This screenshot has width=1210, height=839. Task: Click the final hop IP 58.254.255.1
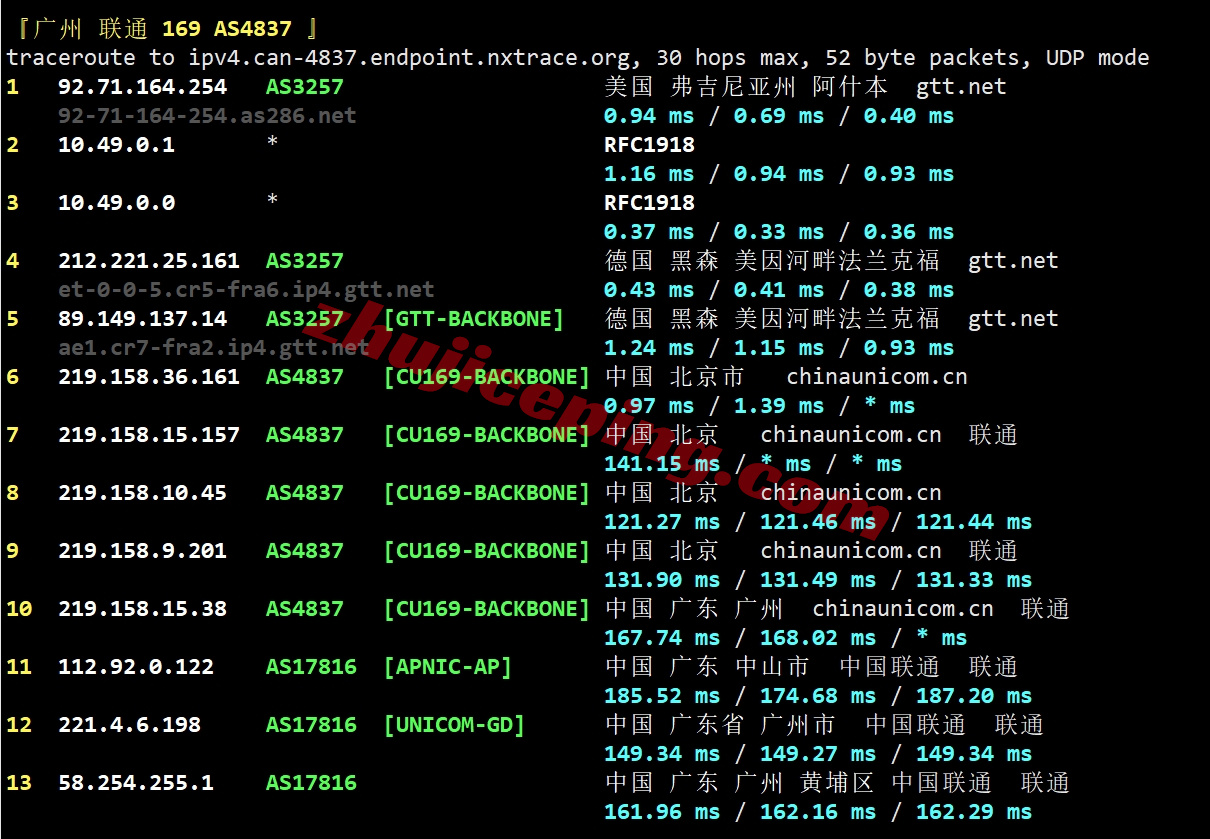[136, 783]
